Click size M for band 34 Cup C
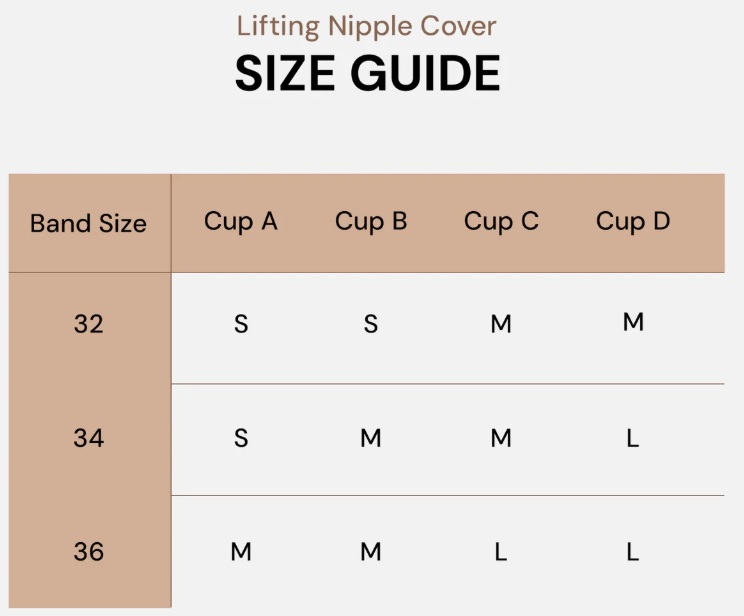Viewport: 744px width, 616px height. point(501,438)
